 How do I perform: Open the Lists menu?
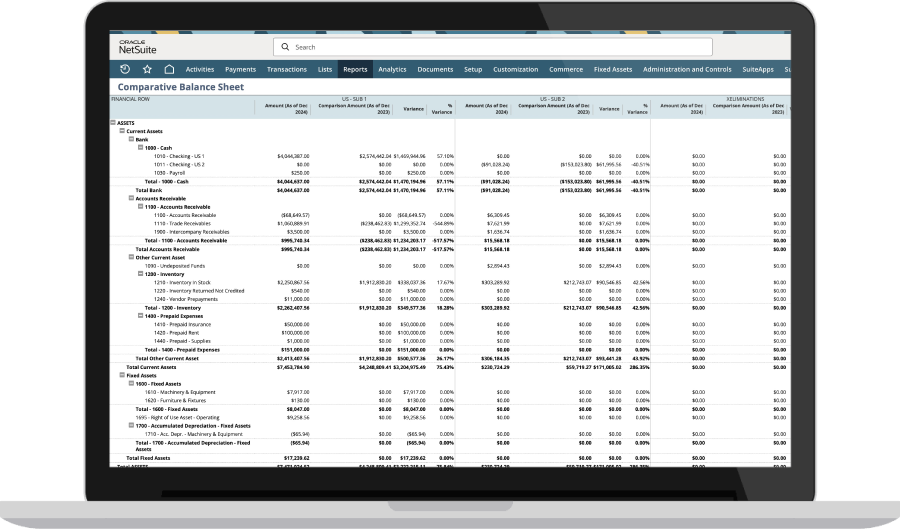[x=325, y=69]
